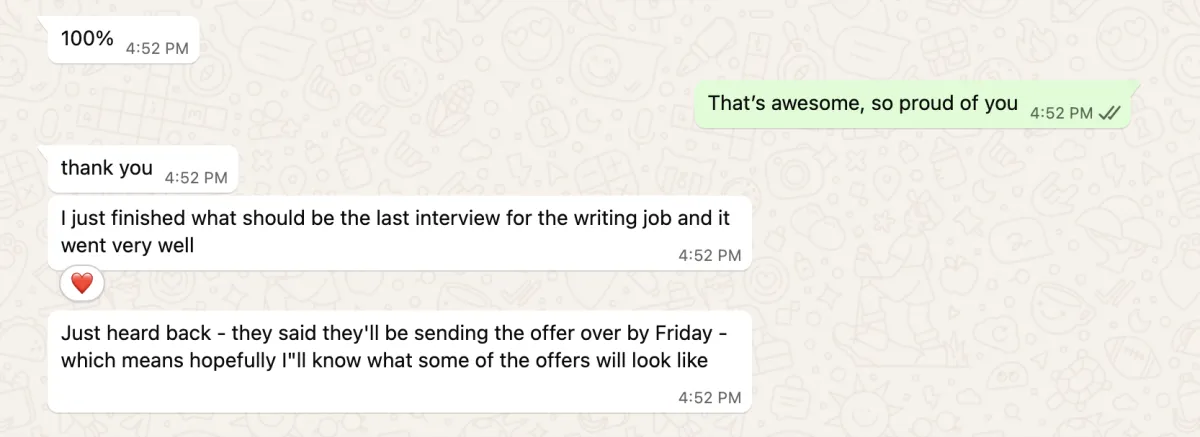This screenshot has height=437, width=1200.
Task: Select the "thank you" message bubble
Action: point(143,169)
